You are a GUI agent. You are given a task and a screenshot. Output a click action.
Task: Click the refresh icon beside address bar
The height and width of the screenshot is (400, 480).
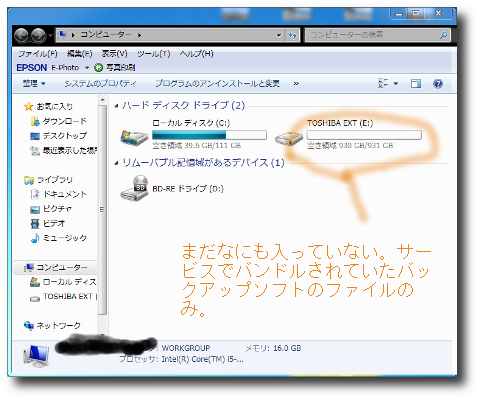click(x=292, y=35)
